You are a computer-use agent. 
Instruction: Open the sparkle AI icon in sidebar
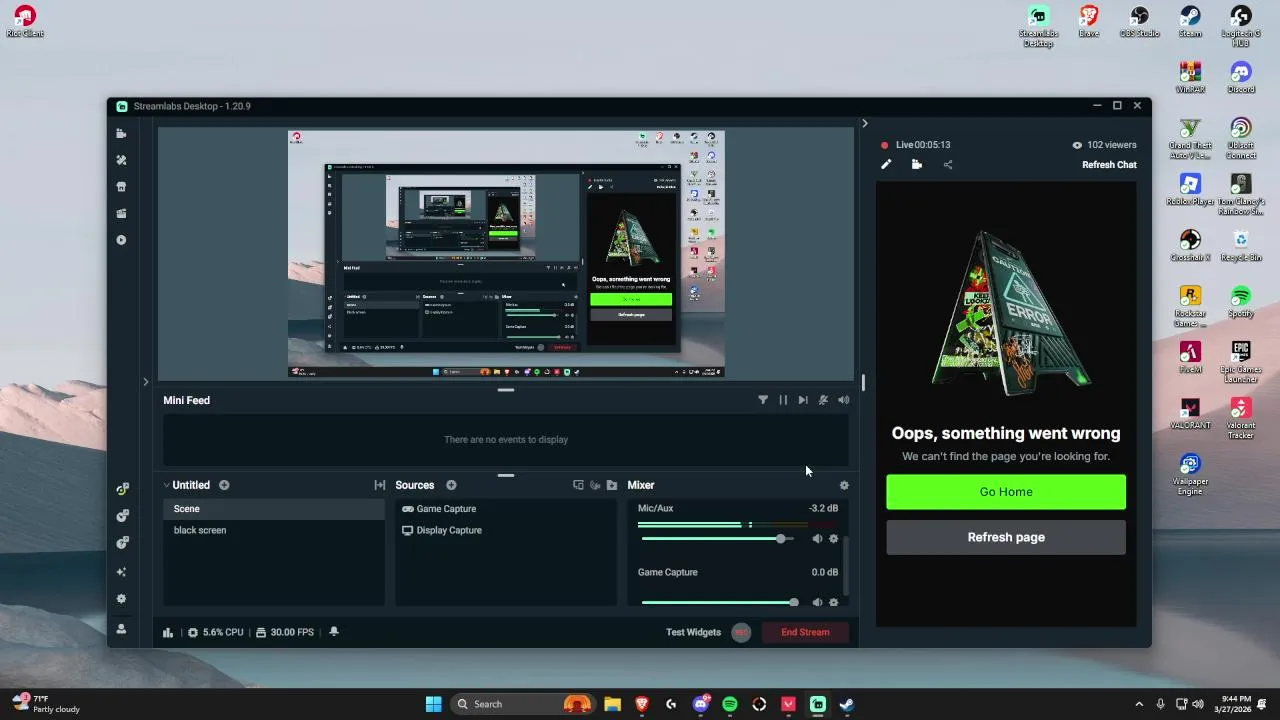tap(121, 572)
